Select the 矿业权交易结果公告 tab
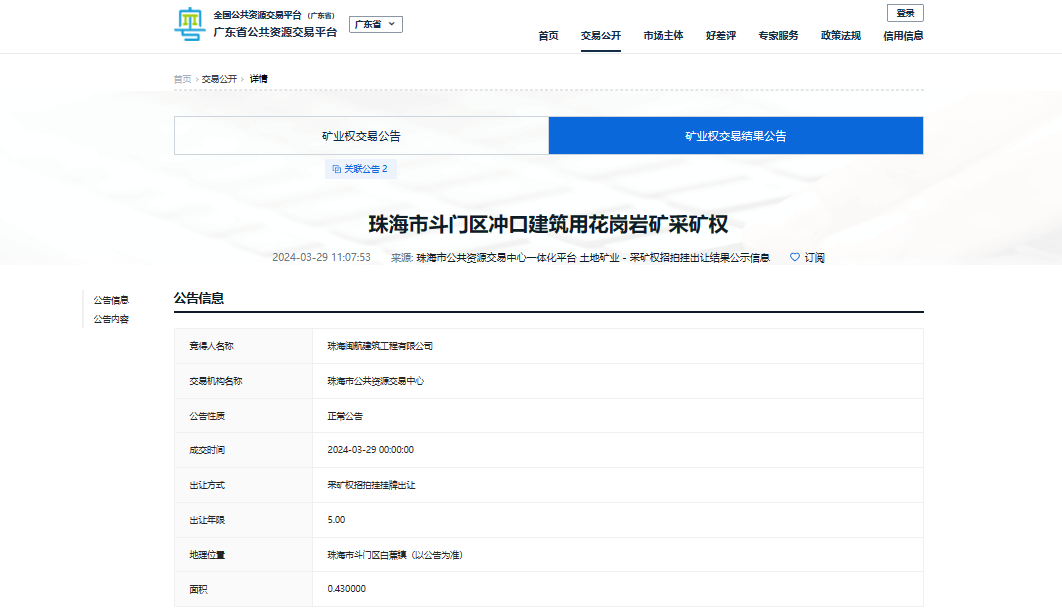The width and height of the screenshot is (1062, 611). point(735,136)
